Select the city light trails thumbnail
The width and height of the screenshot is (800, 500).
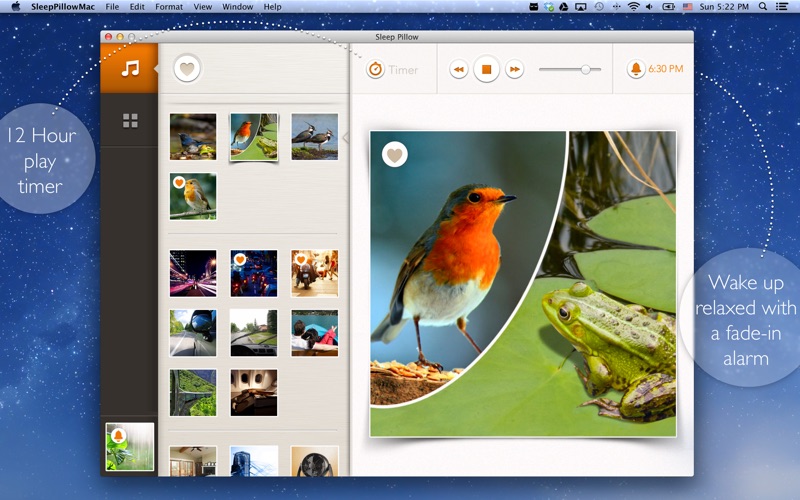(x=193, y=273)
